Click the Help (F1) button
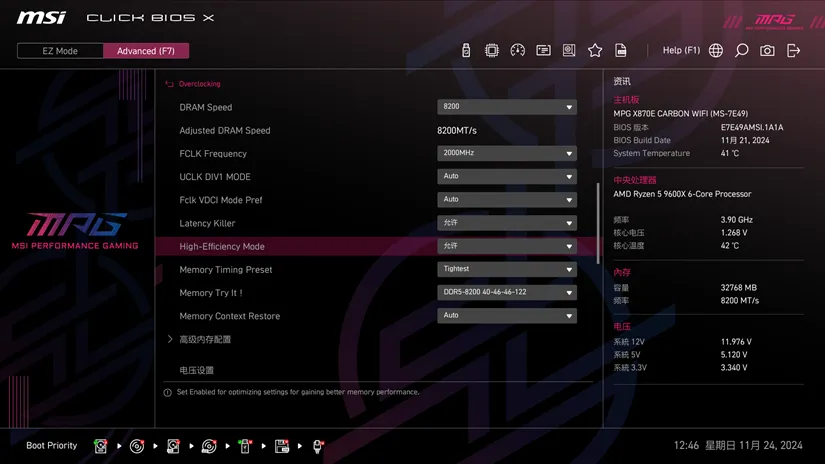The height and width of the screenshot is (464, 825). [x=681, y=50]
